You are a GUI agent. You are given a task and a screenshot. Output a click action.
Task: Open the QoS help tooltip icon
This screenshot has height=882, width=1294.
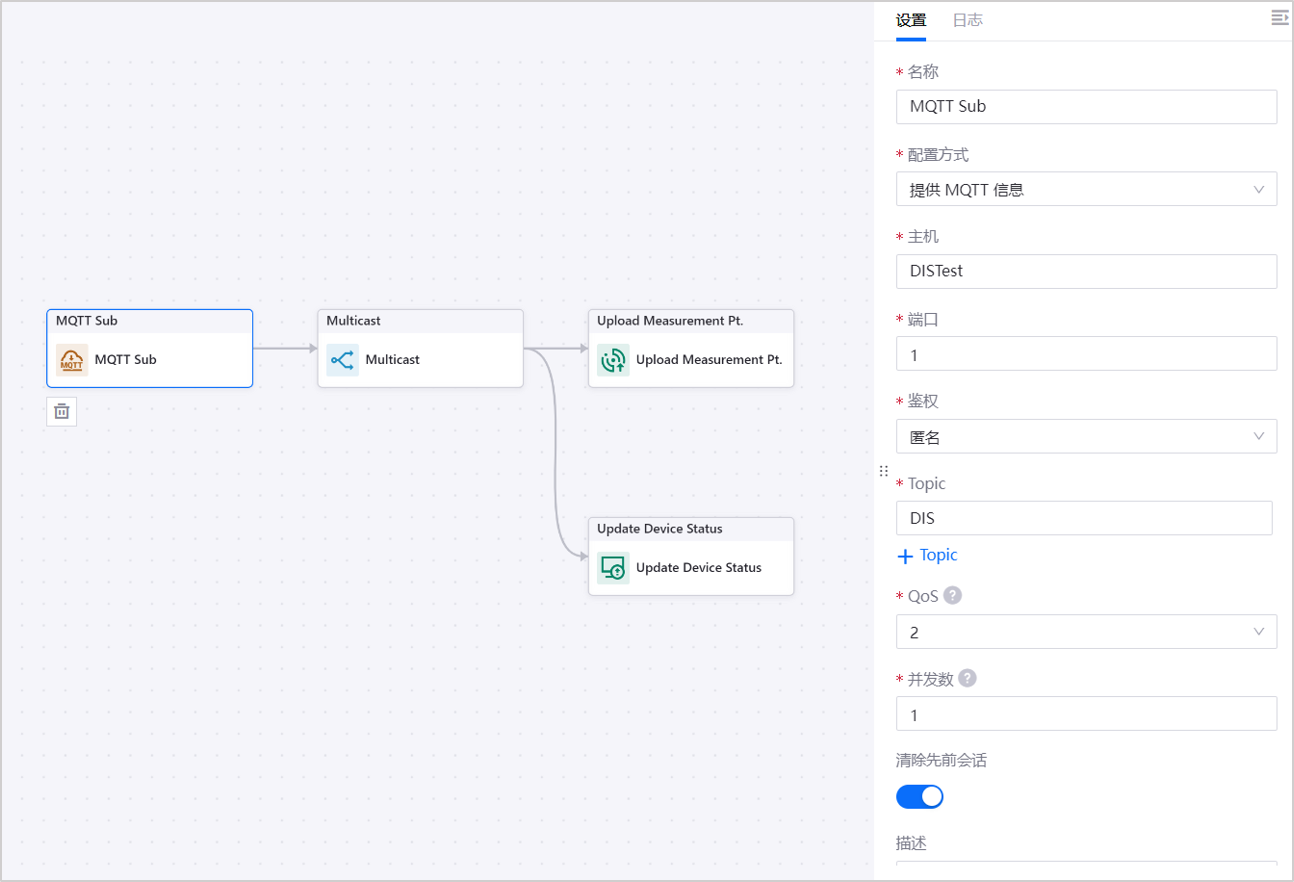[953, 596]
